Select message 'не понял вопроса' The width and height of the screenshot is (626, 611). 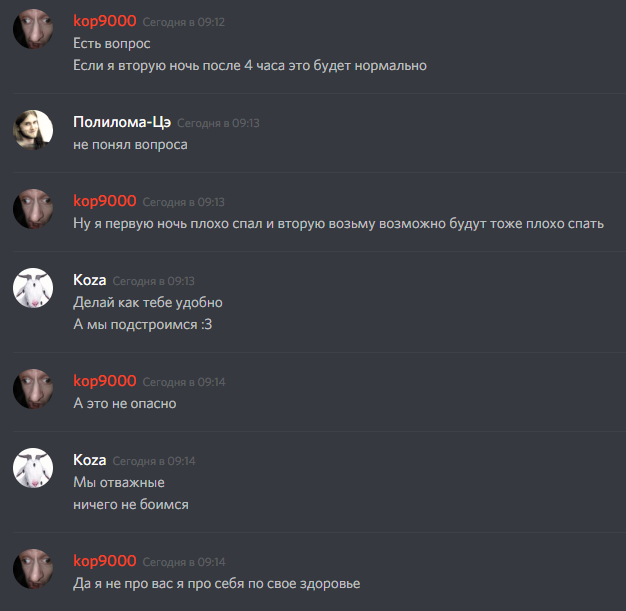coord(130,145)
